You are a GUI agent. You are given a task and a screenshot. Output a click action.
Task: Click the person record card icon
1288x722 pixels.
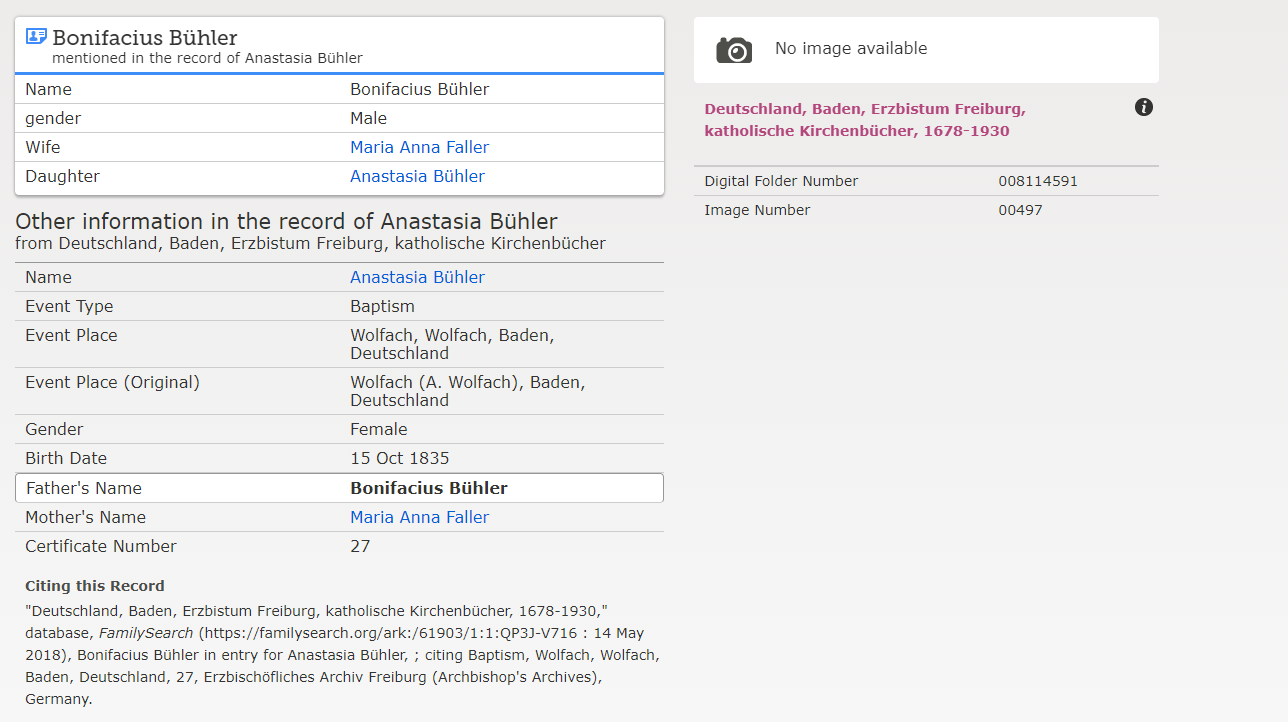(x=36, y=36)
